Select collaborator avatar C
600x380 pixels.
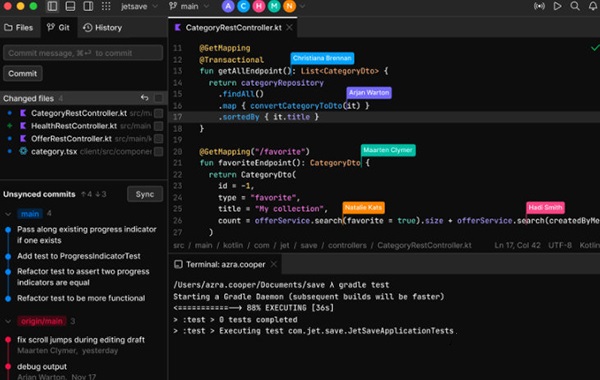(244, 6)
